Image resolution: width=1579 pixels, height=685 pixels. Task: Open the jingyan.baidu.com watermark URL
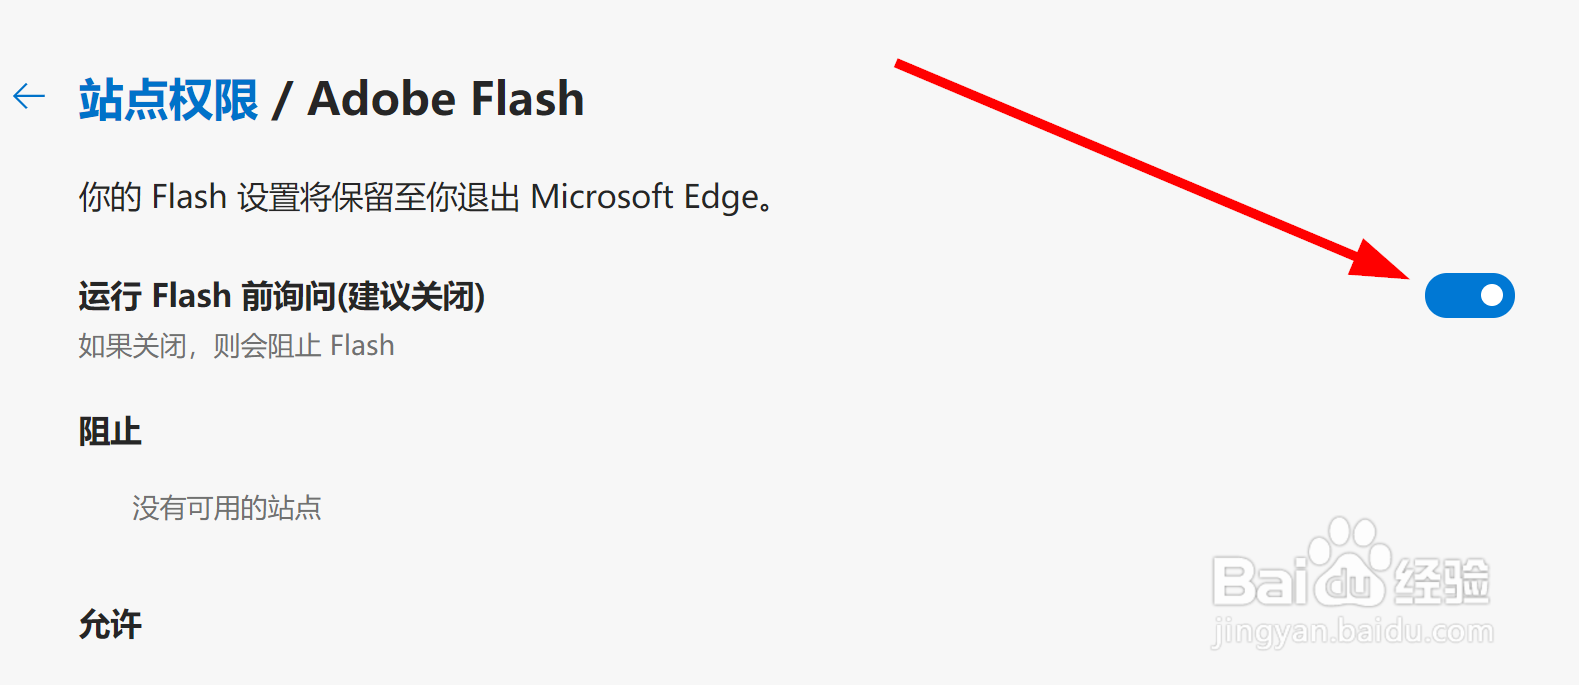click(1352, 631)
